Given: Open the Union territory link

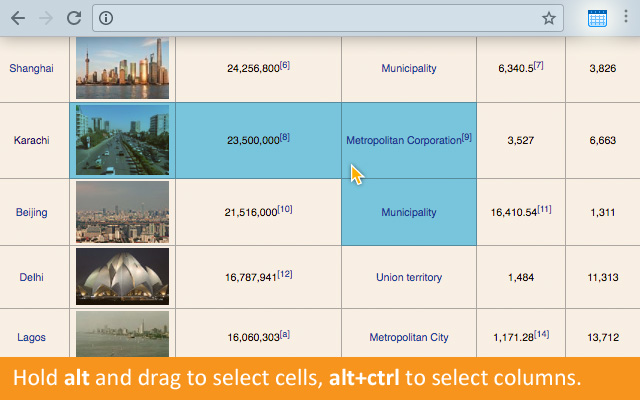Looking at the screenshot, I should coord(408,277).
